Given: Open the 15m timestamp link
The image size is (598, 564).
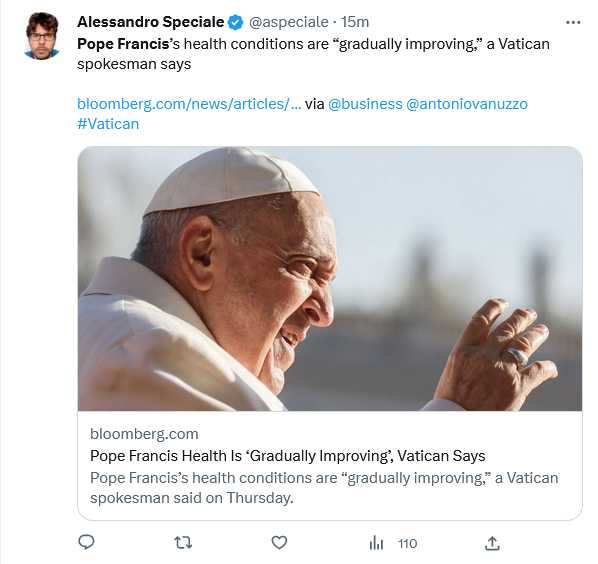Looking at the screenshot, I should click(355, 22).
